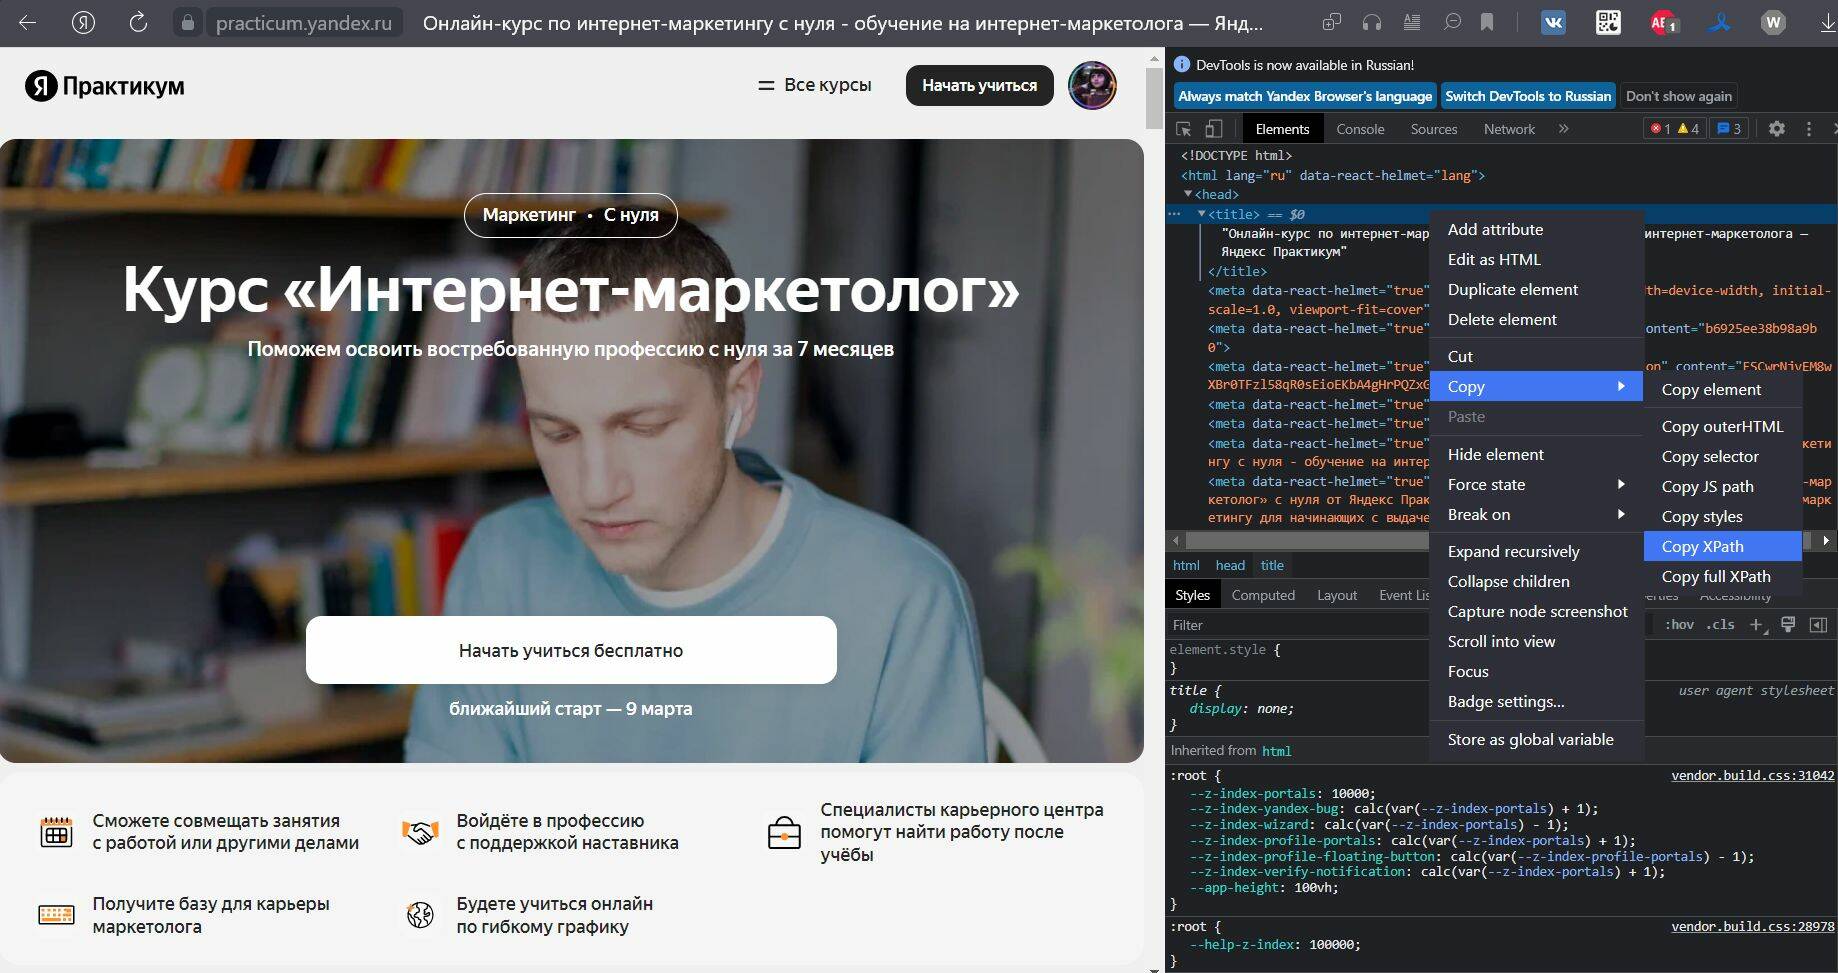Screen dimensions: 1838x973
Task: Click the Filter styles input field
Action: point(1298,625)
